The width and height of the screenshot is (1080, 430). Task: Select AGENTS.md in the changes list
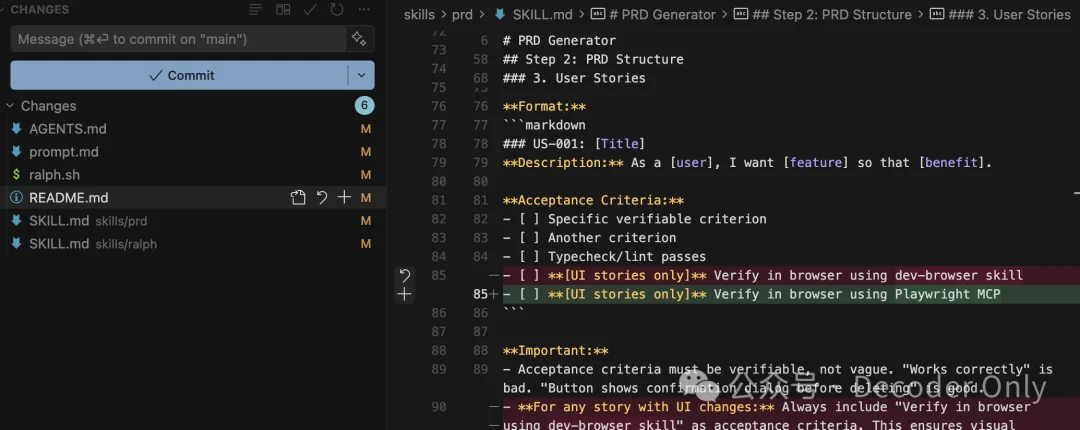(x=67, y=129)
